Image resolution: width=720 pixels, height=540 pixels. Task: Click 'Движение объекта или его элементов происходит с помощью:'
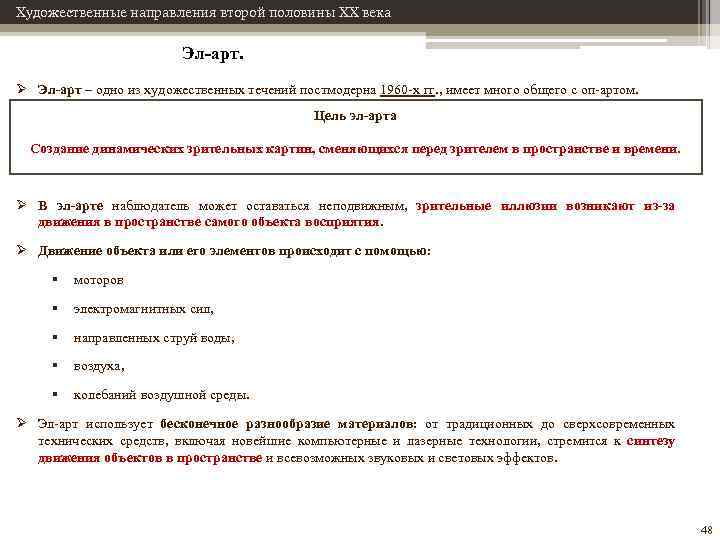234,251
